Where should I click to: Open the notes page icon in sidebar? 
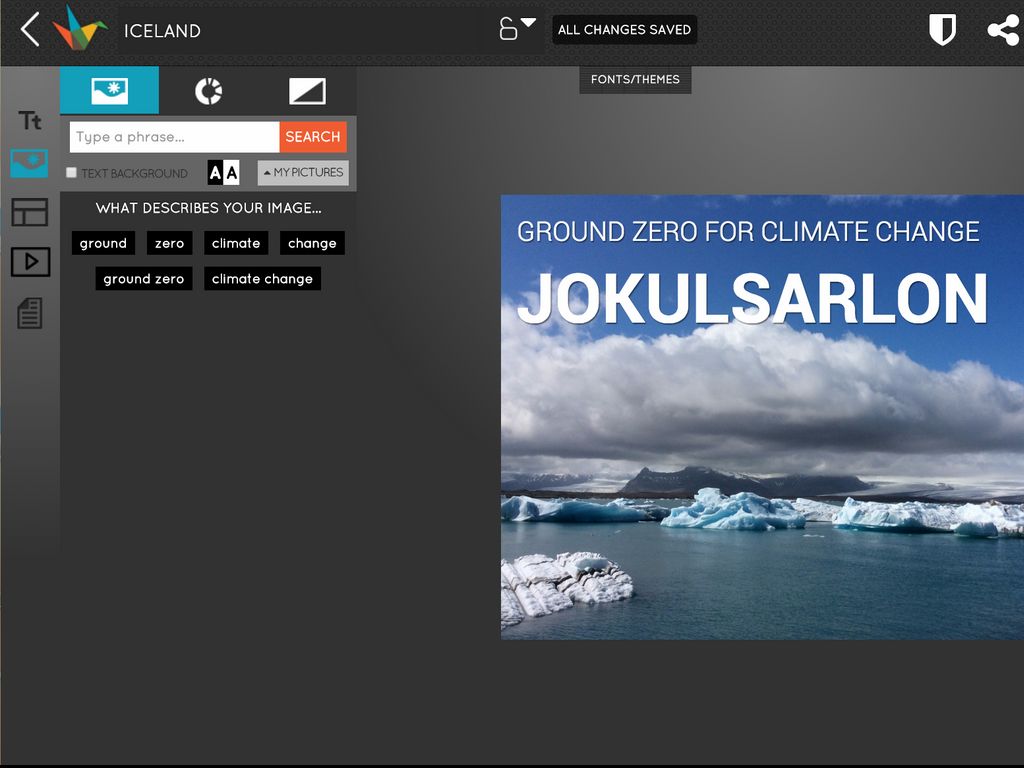pyautogui.click(x=30, y=314)
